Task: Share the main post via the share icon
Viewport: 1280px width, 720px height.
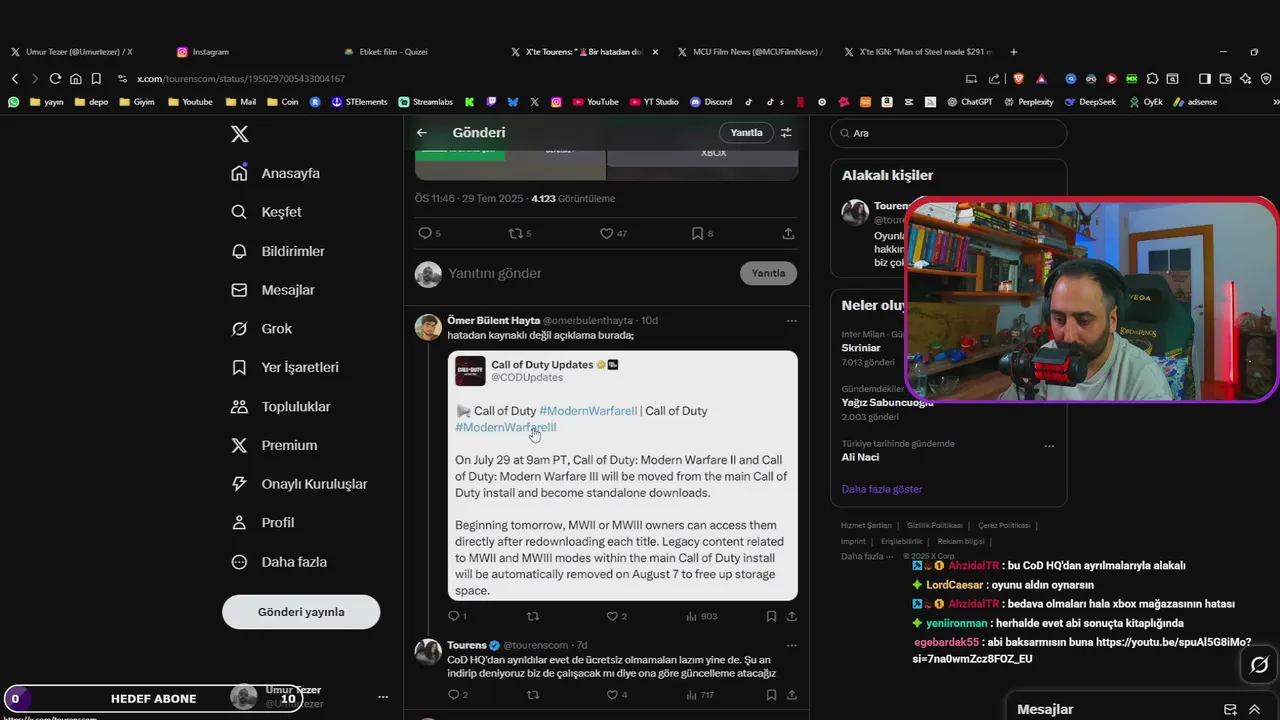Action: [788, 233]
